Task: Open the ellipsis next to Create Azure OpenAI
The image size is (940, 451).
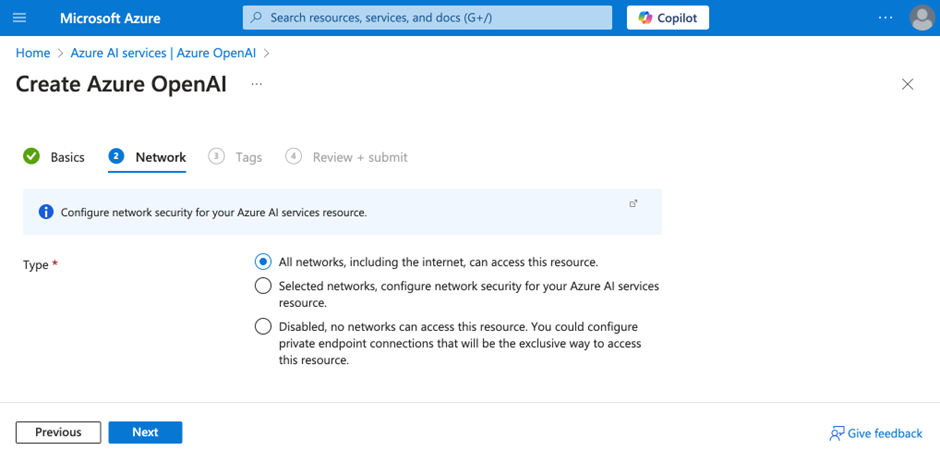Action: click(257, 85)
